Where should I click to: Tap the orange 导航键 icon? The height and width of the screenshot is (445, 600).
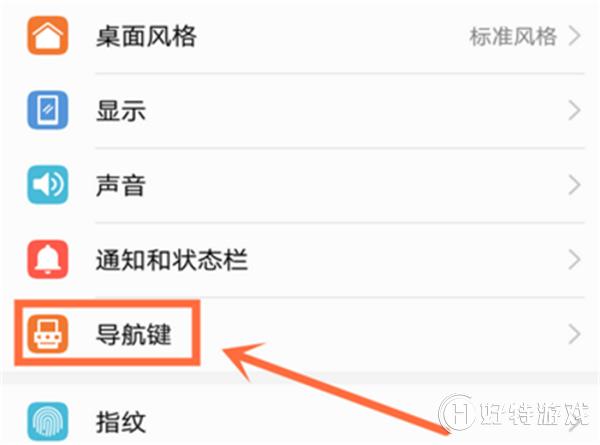(x=47, y=334)
